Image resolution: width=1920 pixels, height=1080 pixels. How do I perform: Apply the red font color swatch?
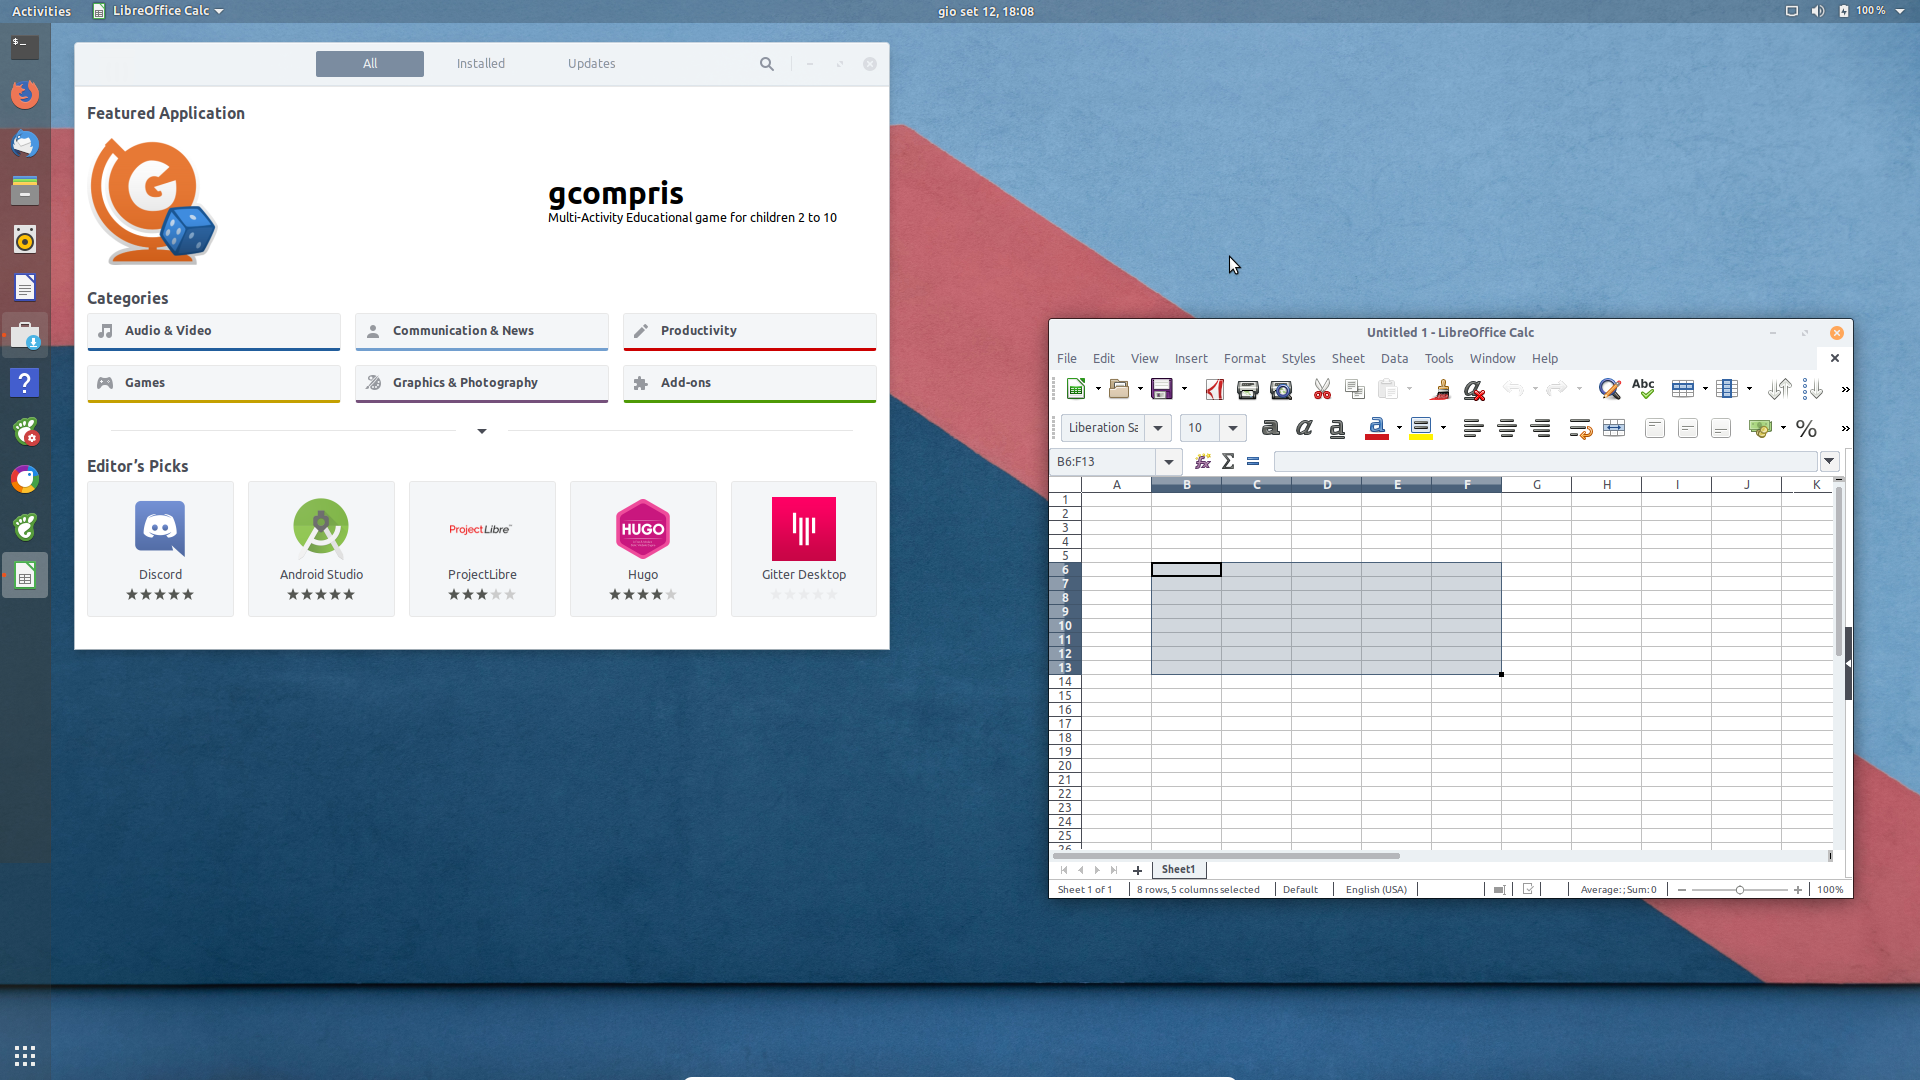tap(1377, 428)
